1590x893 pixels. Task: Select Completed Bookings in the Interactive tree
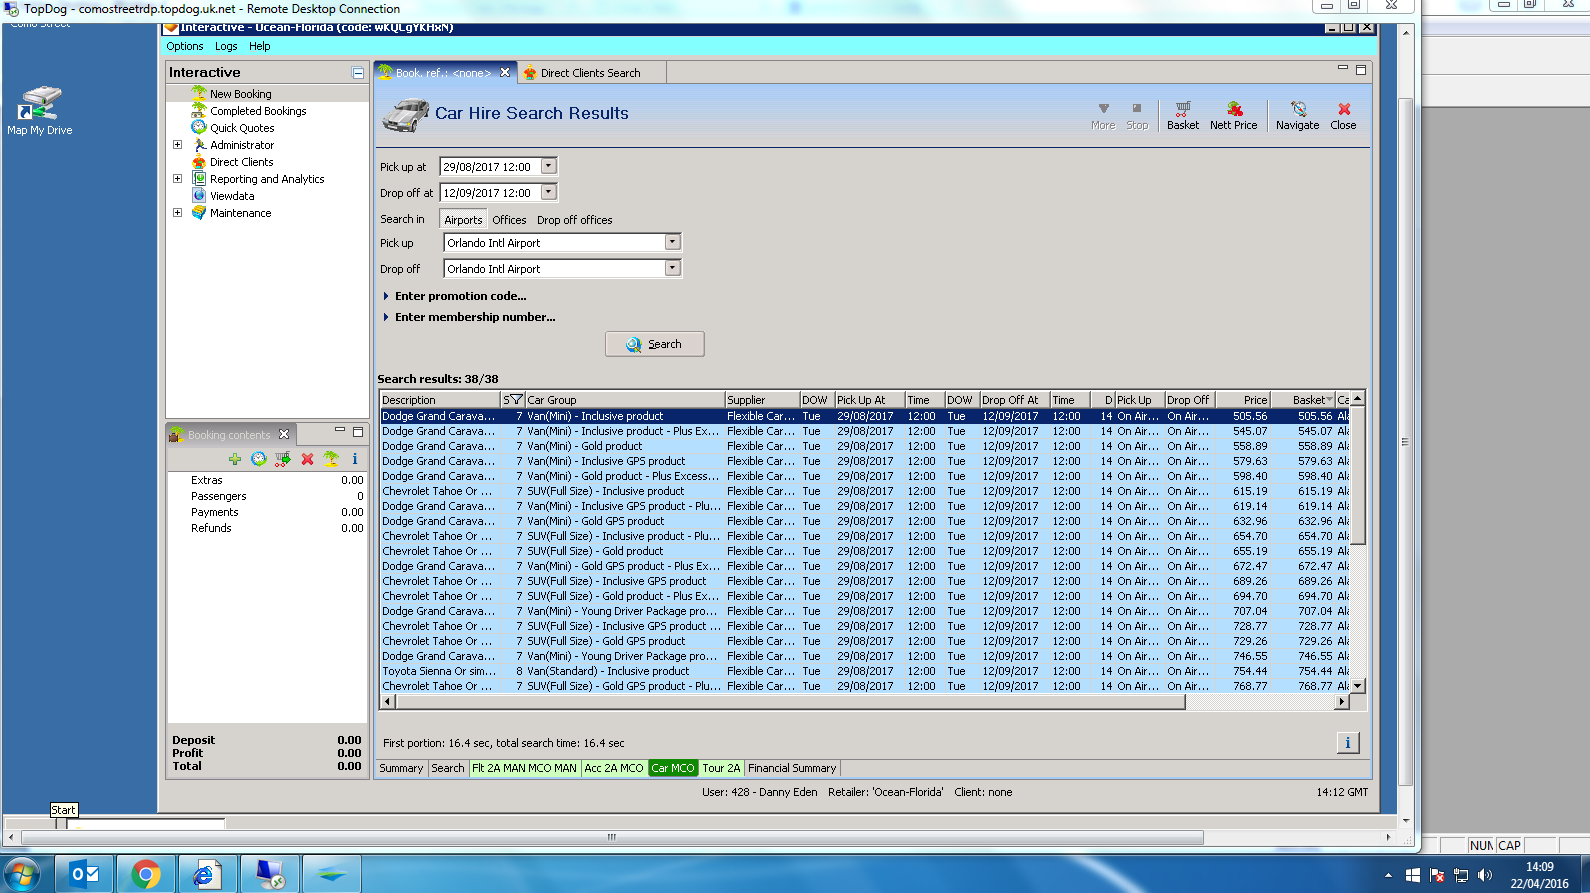[x=258, y=111]
